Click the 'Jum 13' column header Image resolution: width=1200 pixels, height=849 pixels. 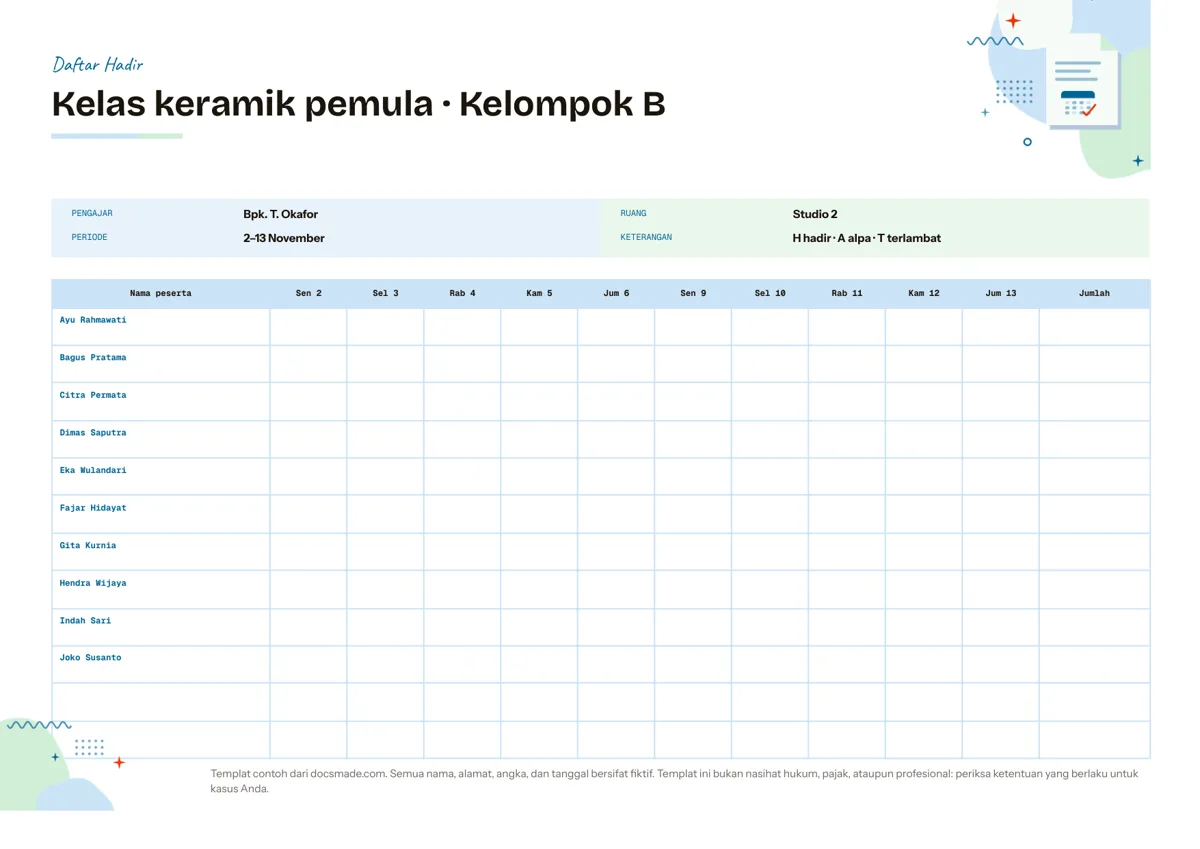[1001, 294]
